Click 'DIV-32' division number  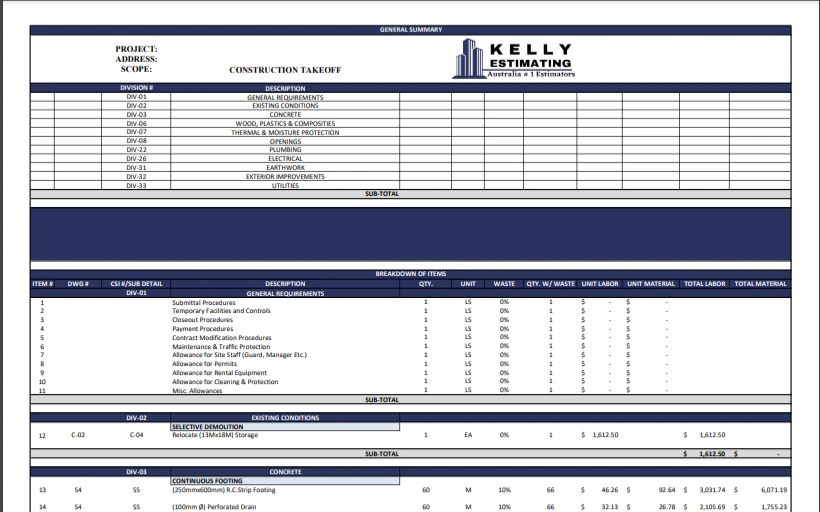tap(136, 177)
